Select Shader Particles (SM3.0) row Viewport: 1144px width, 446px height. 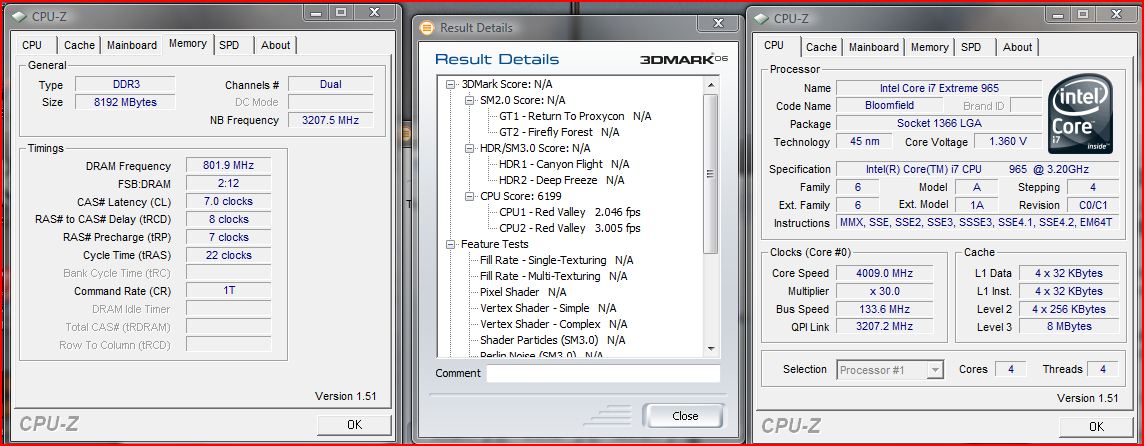point(552,340)
